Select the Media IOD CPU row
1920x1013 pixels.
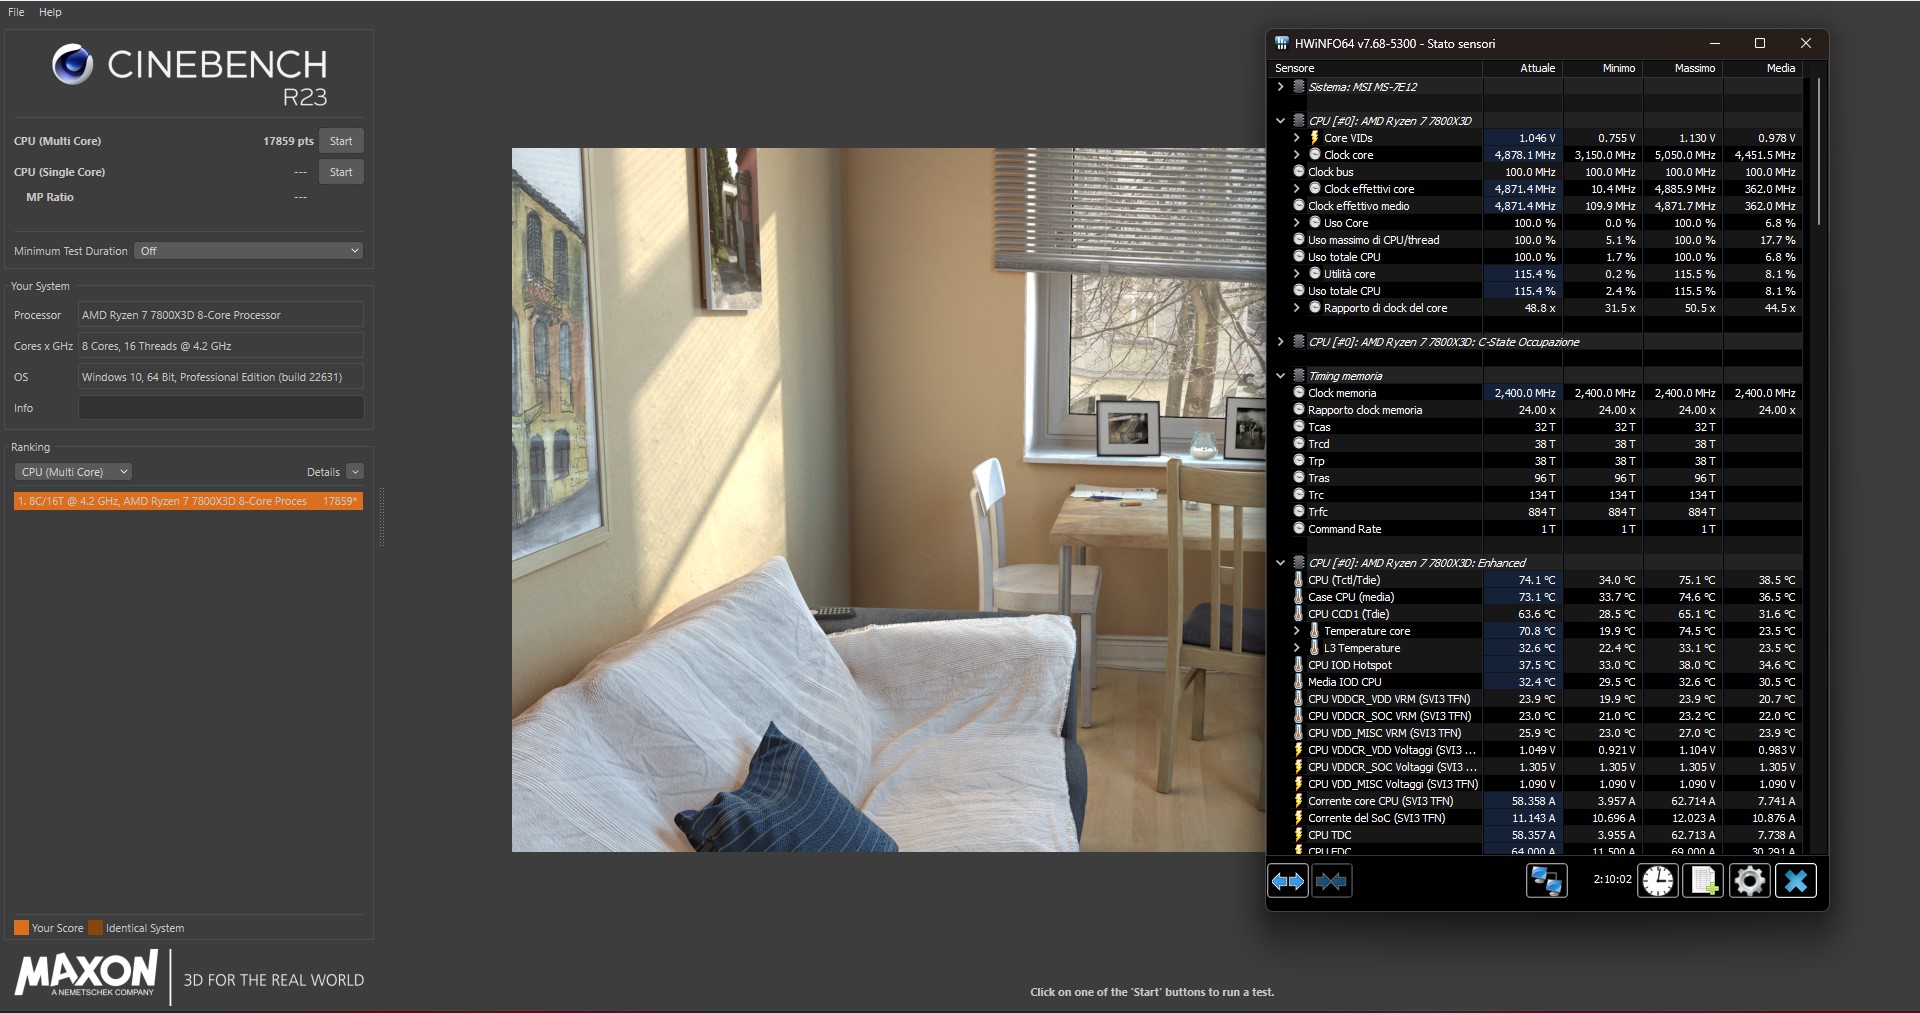point(1536,682)
